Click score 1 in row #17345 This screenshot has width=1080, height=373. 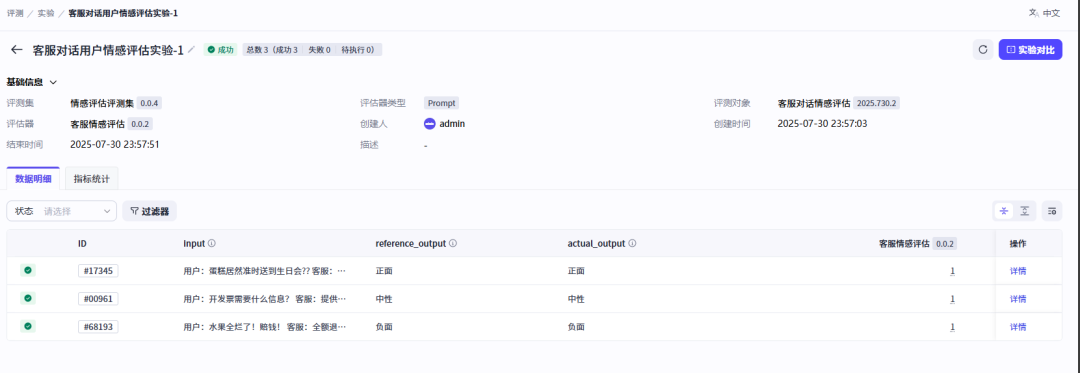click(x=953, y=271)
